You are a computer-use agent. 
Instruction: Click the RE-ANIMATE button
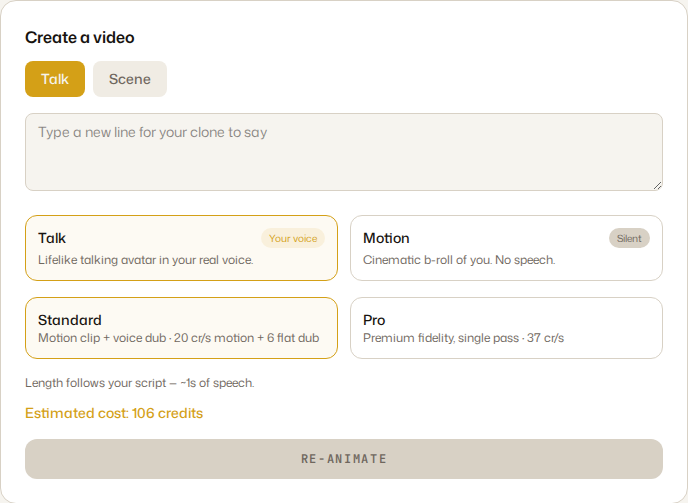pyautogui.click(x=344, y=459)
